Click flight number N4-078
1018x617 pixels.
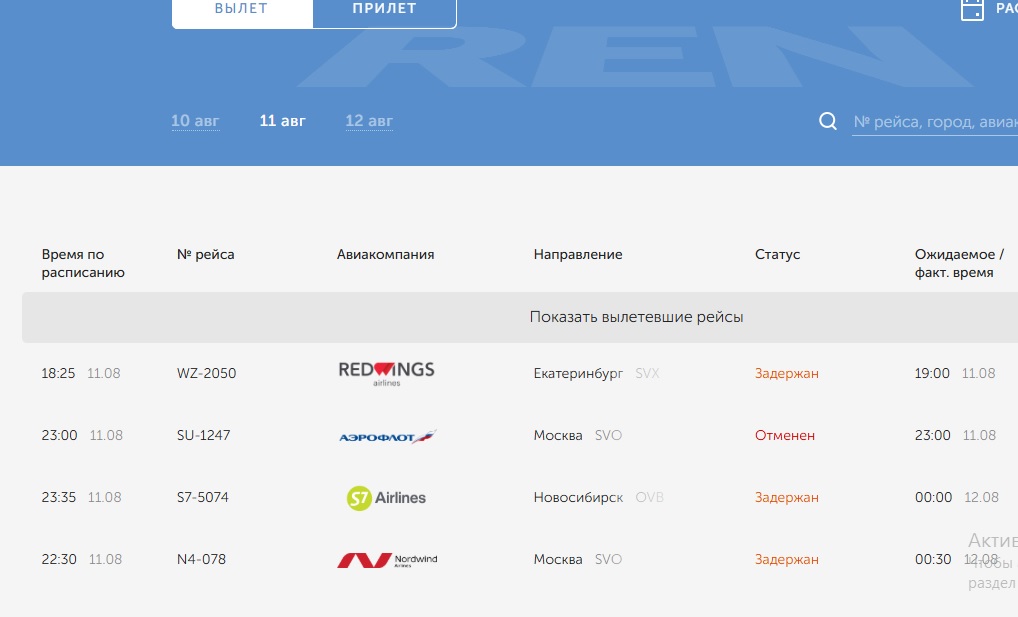201,559
